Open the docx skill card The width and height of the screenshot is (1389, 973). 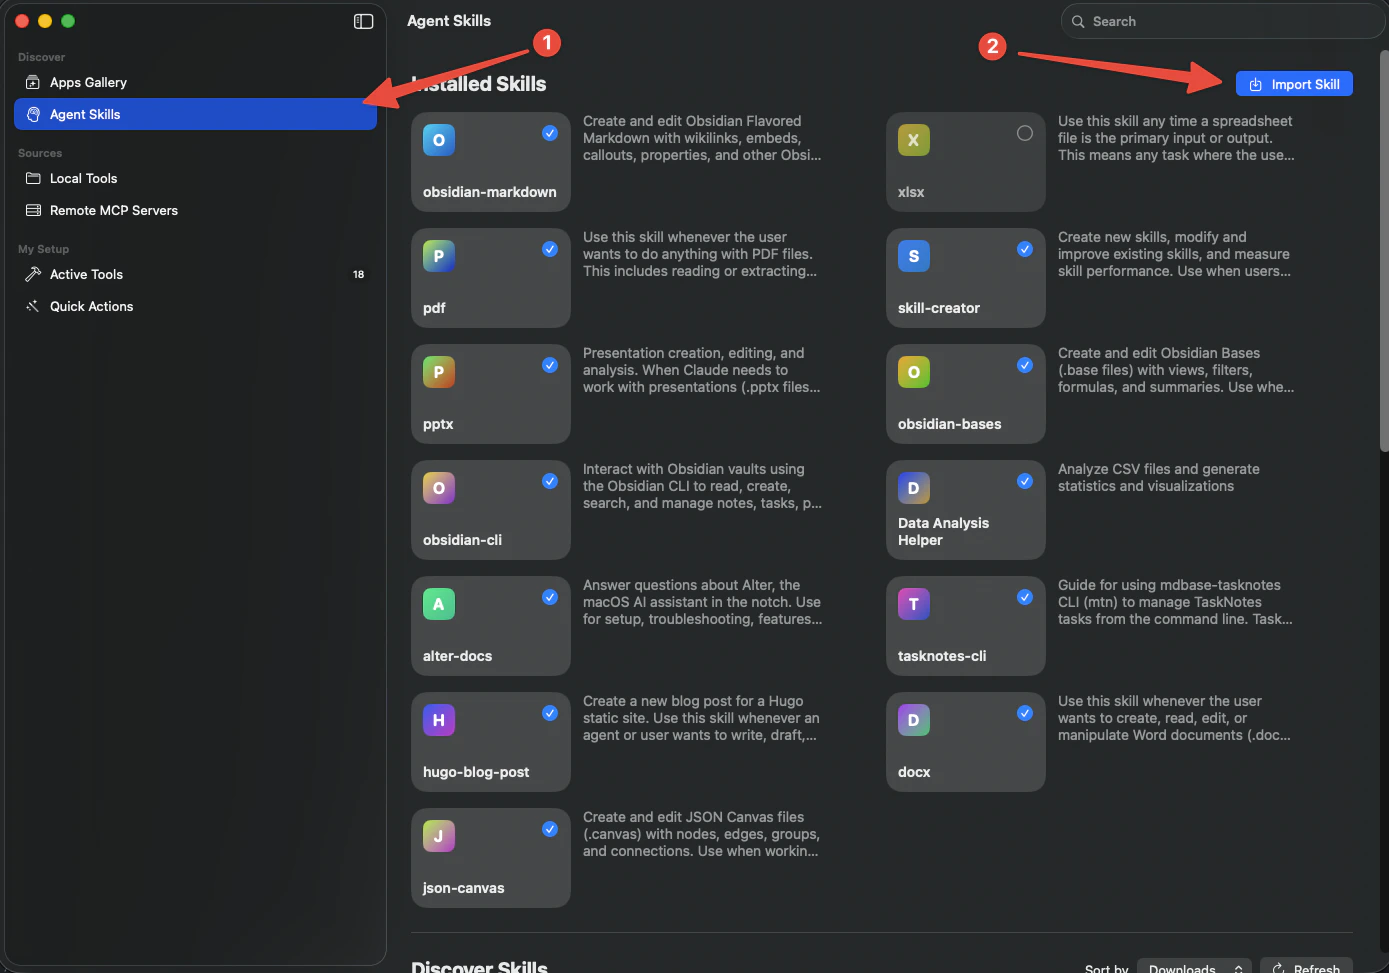(x=966, y=742)
